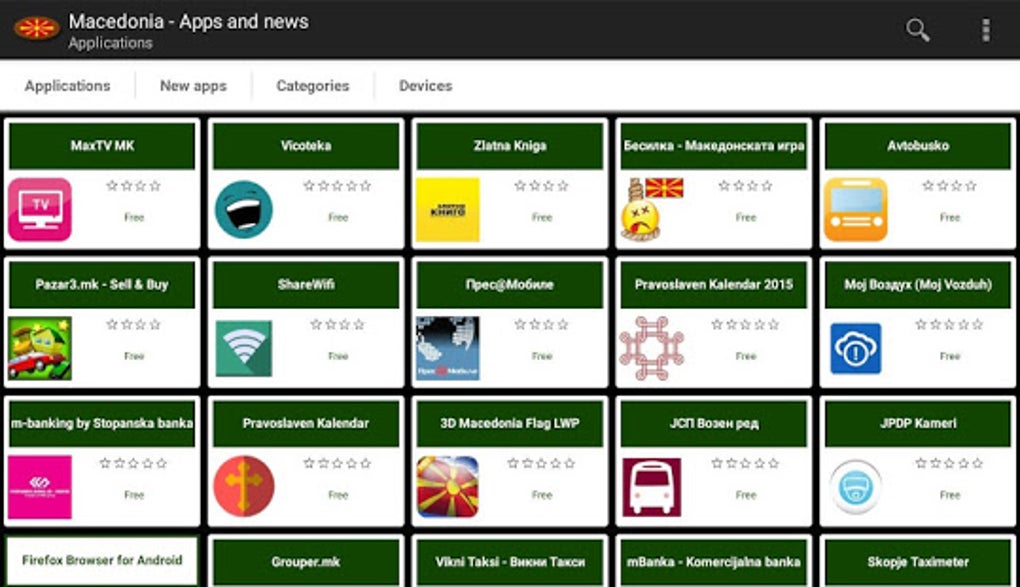Viewport: 1020px width, 587px height.
Task: Open the Vikni Taksi - Викни Такси card
Action: click(x=510, y=562)
